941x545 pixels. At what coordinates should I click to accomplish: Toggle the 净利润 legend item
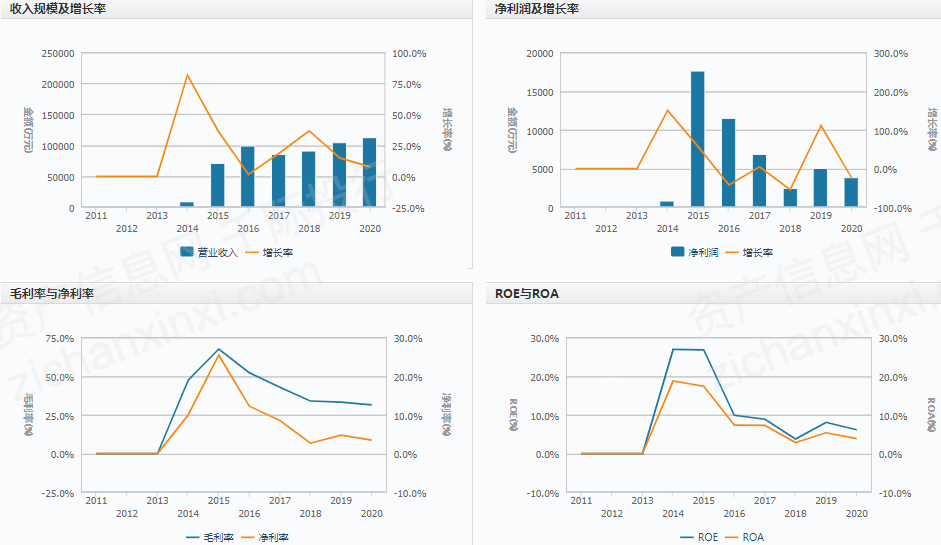(694, 252)
